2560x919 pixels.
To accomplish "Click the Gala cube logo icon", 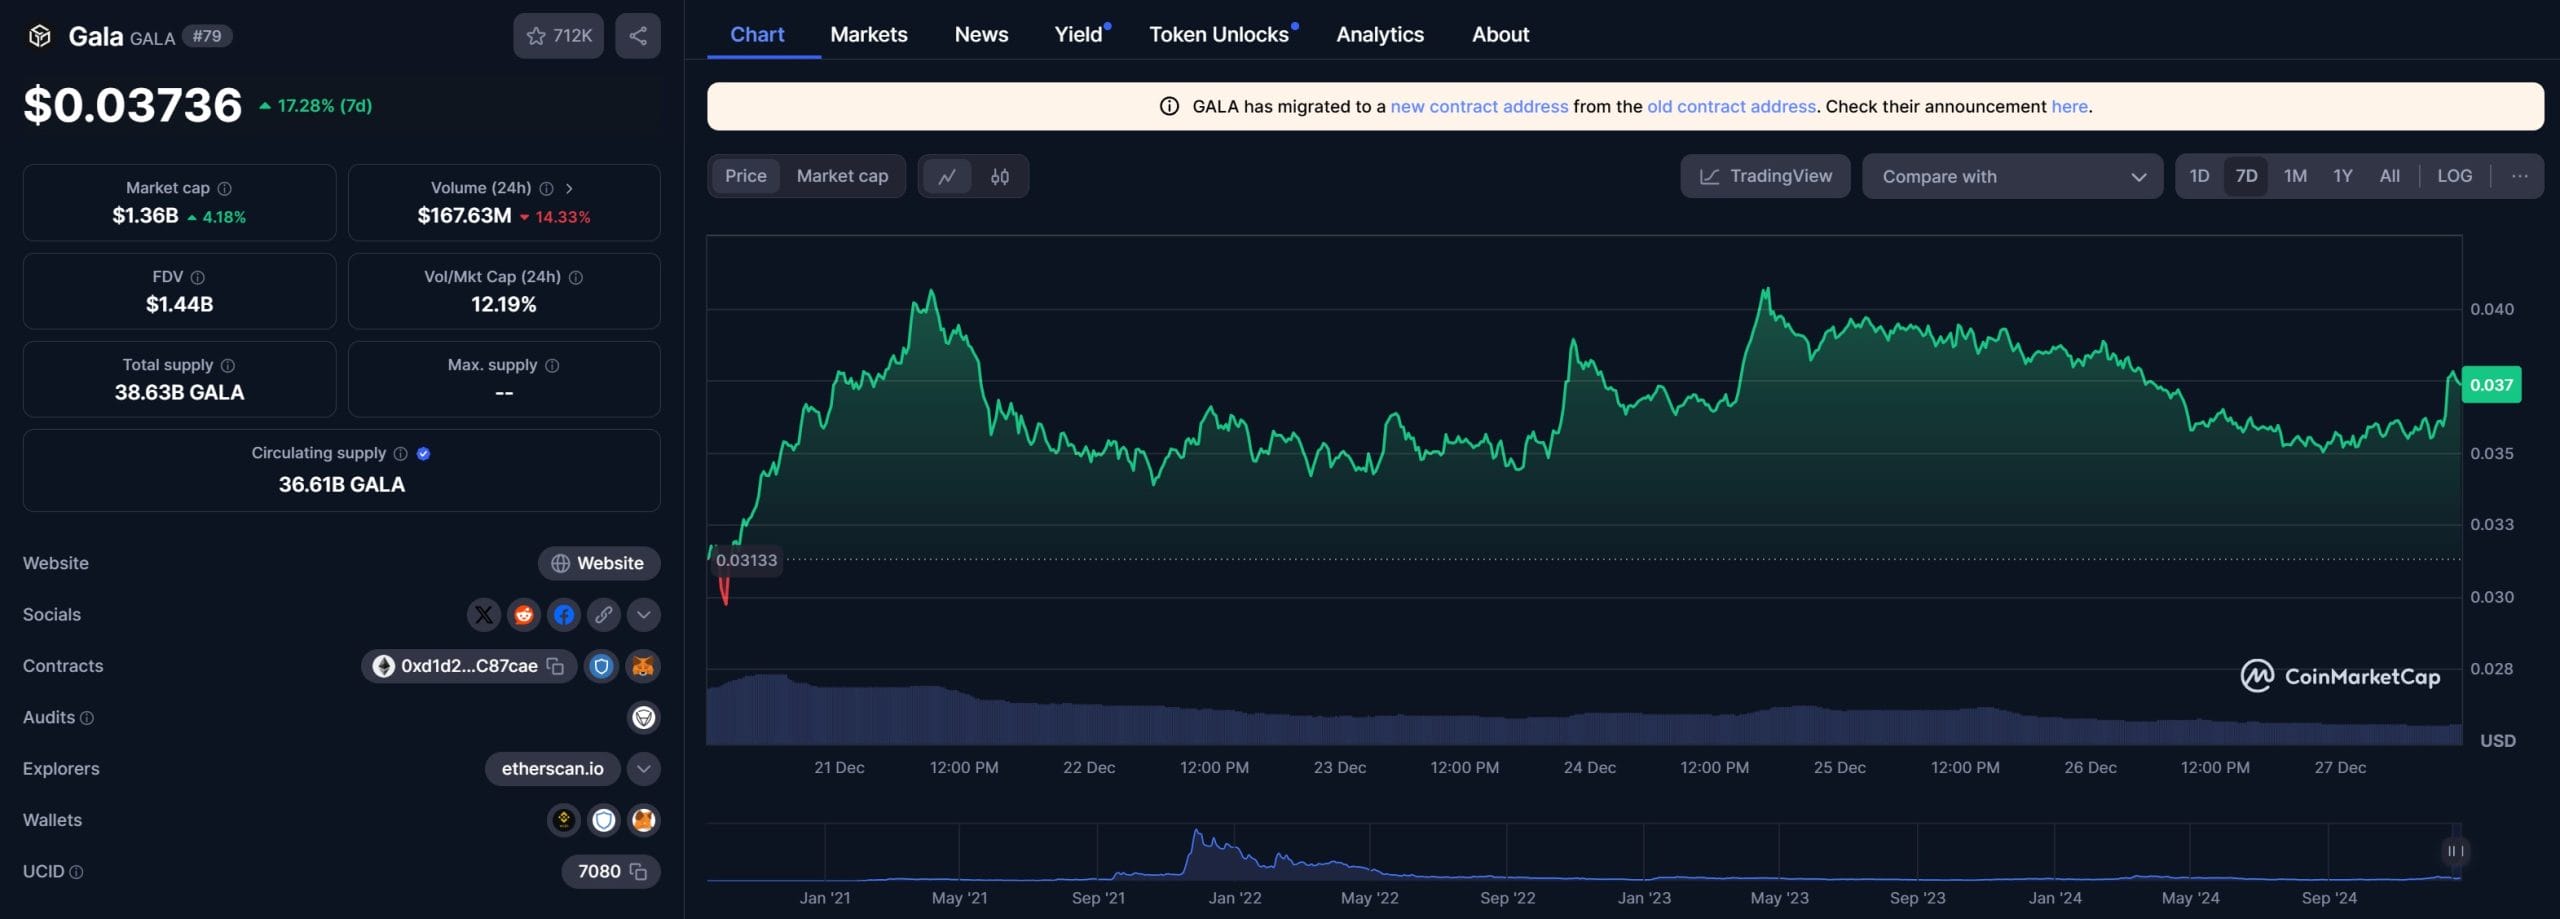I will 39,37.
